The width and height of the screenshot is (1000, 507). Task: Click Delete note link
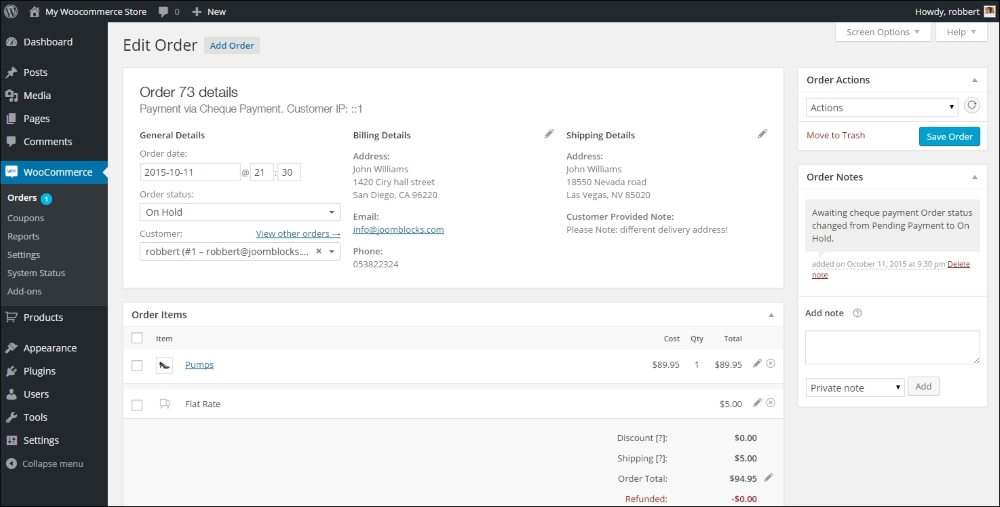[958, 264]
